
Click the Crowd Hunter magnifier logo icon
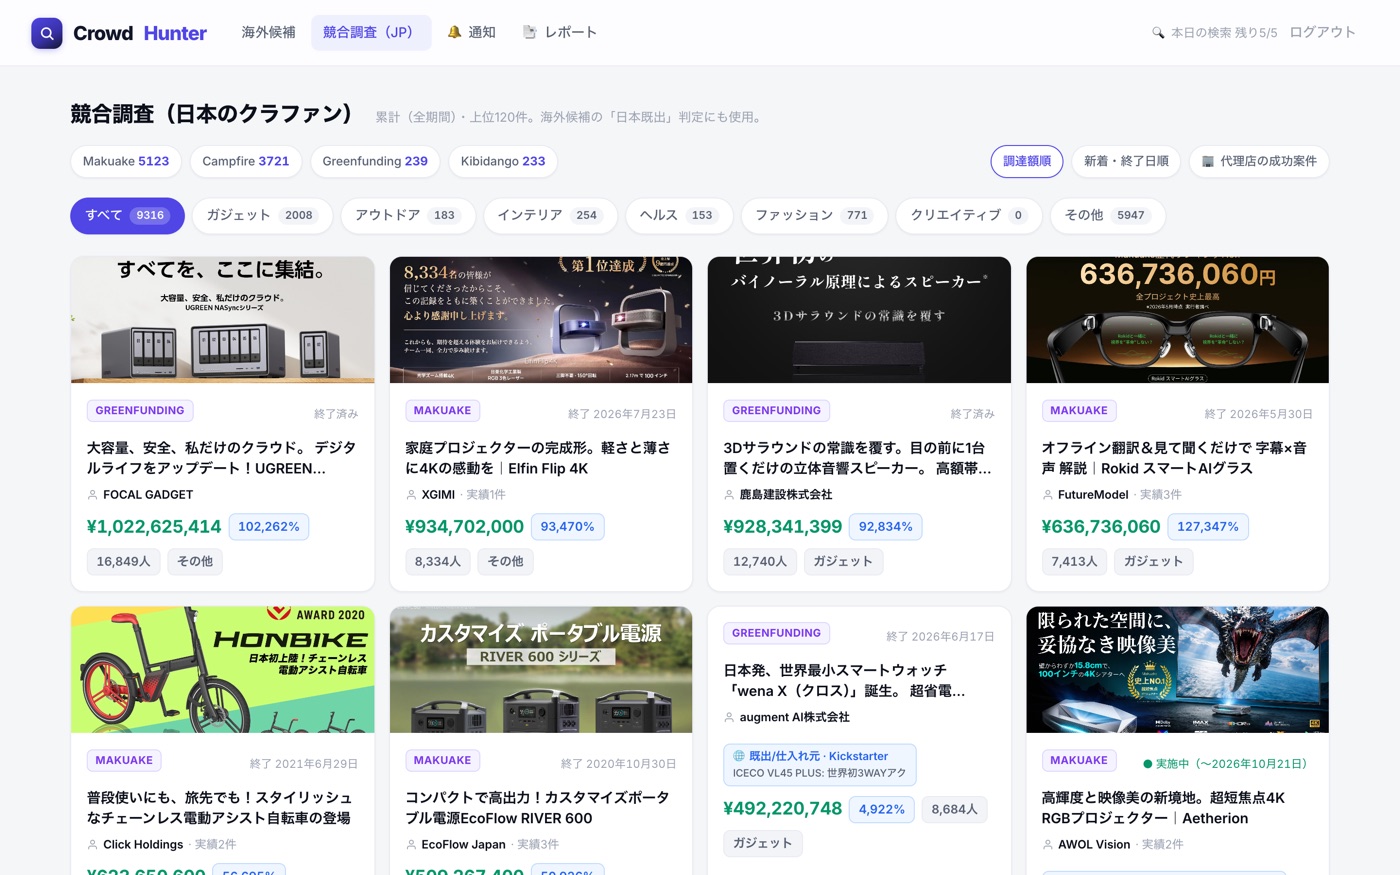pyautogui.click(x=47, y=33)
